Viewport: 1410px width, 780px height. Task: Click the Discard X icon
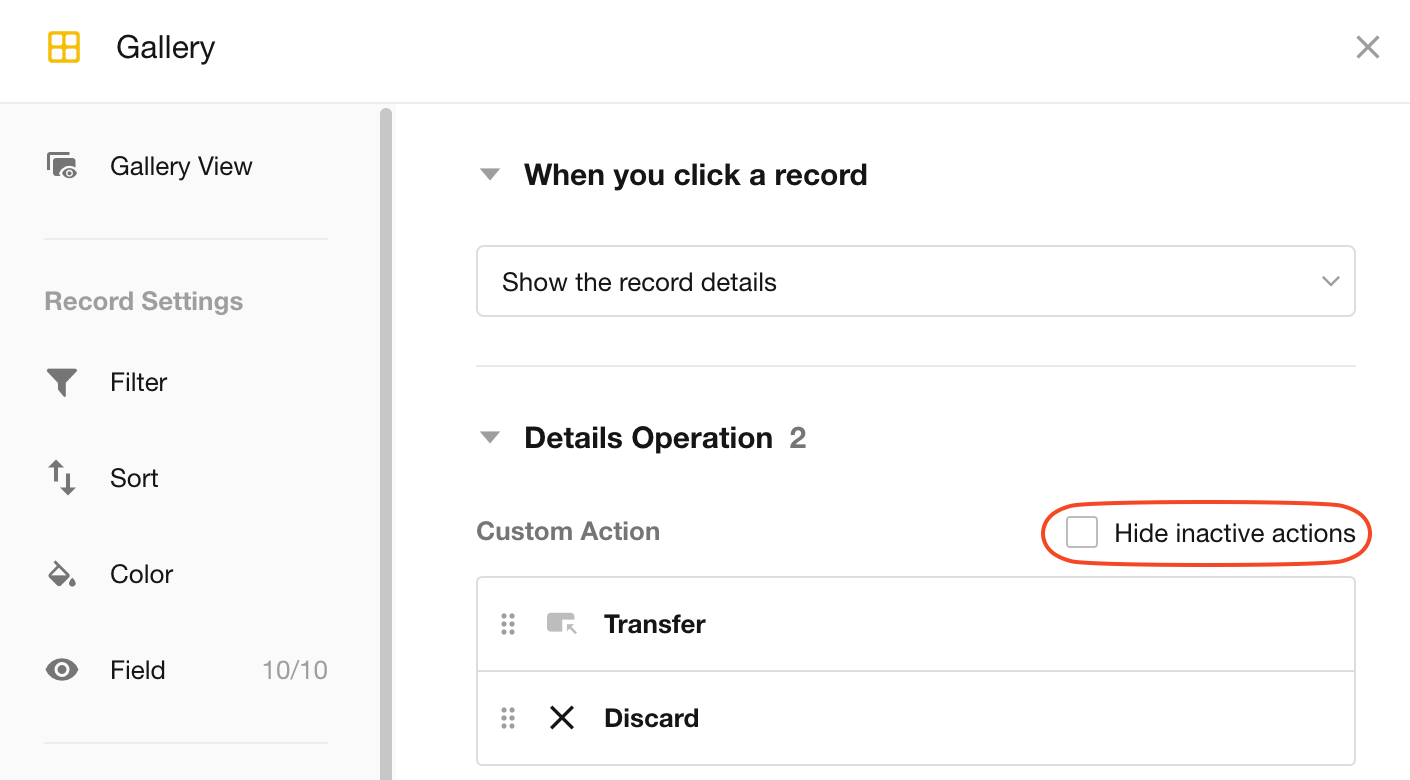[562, 718]
